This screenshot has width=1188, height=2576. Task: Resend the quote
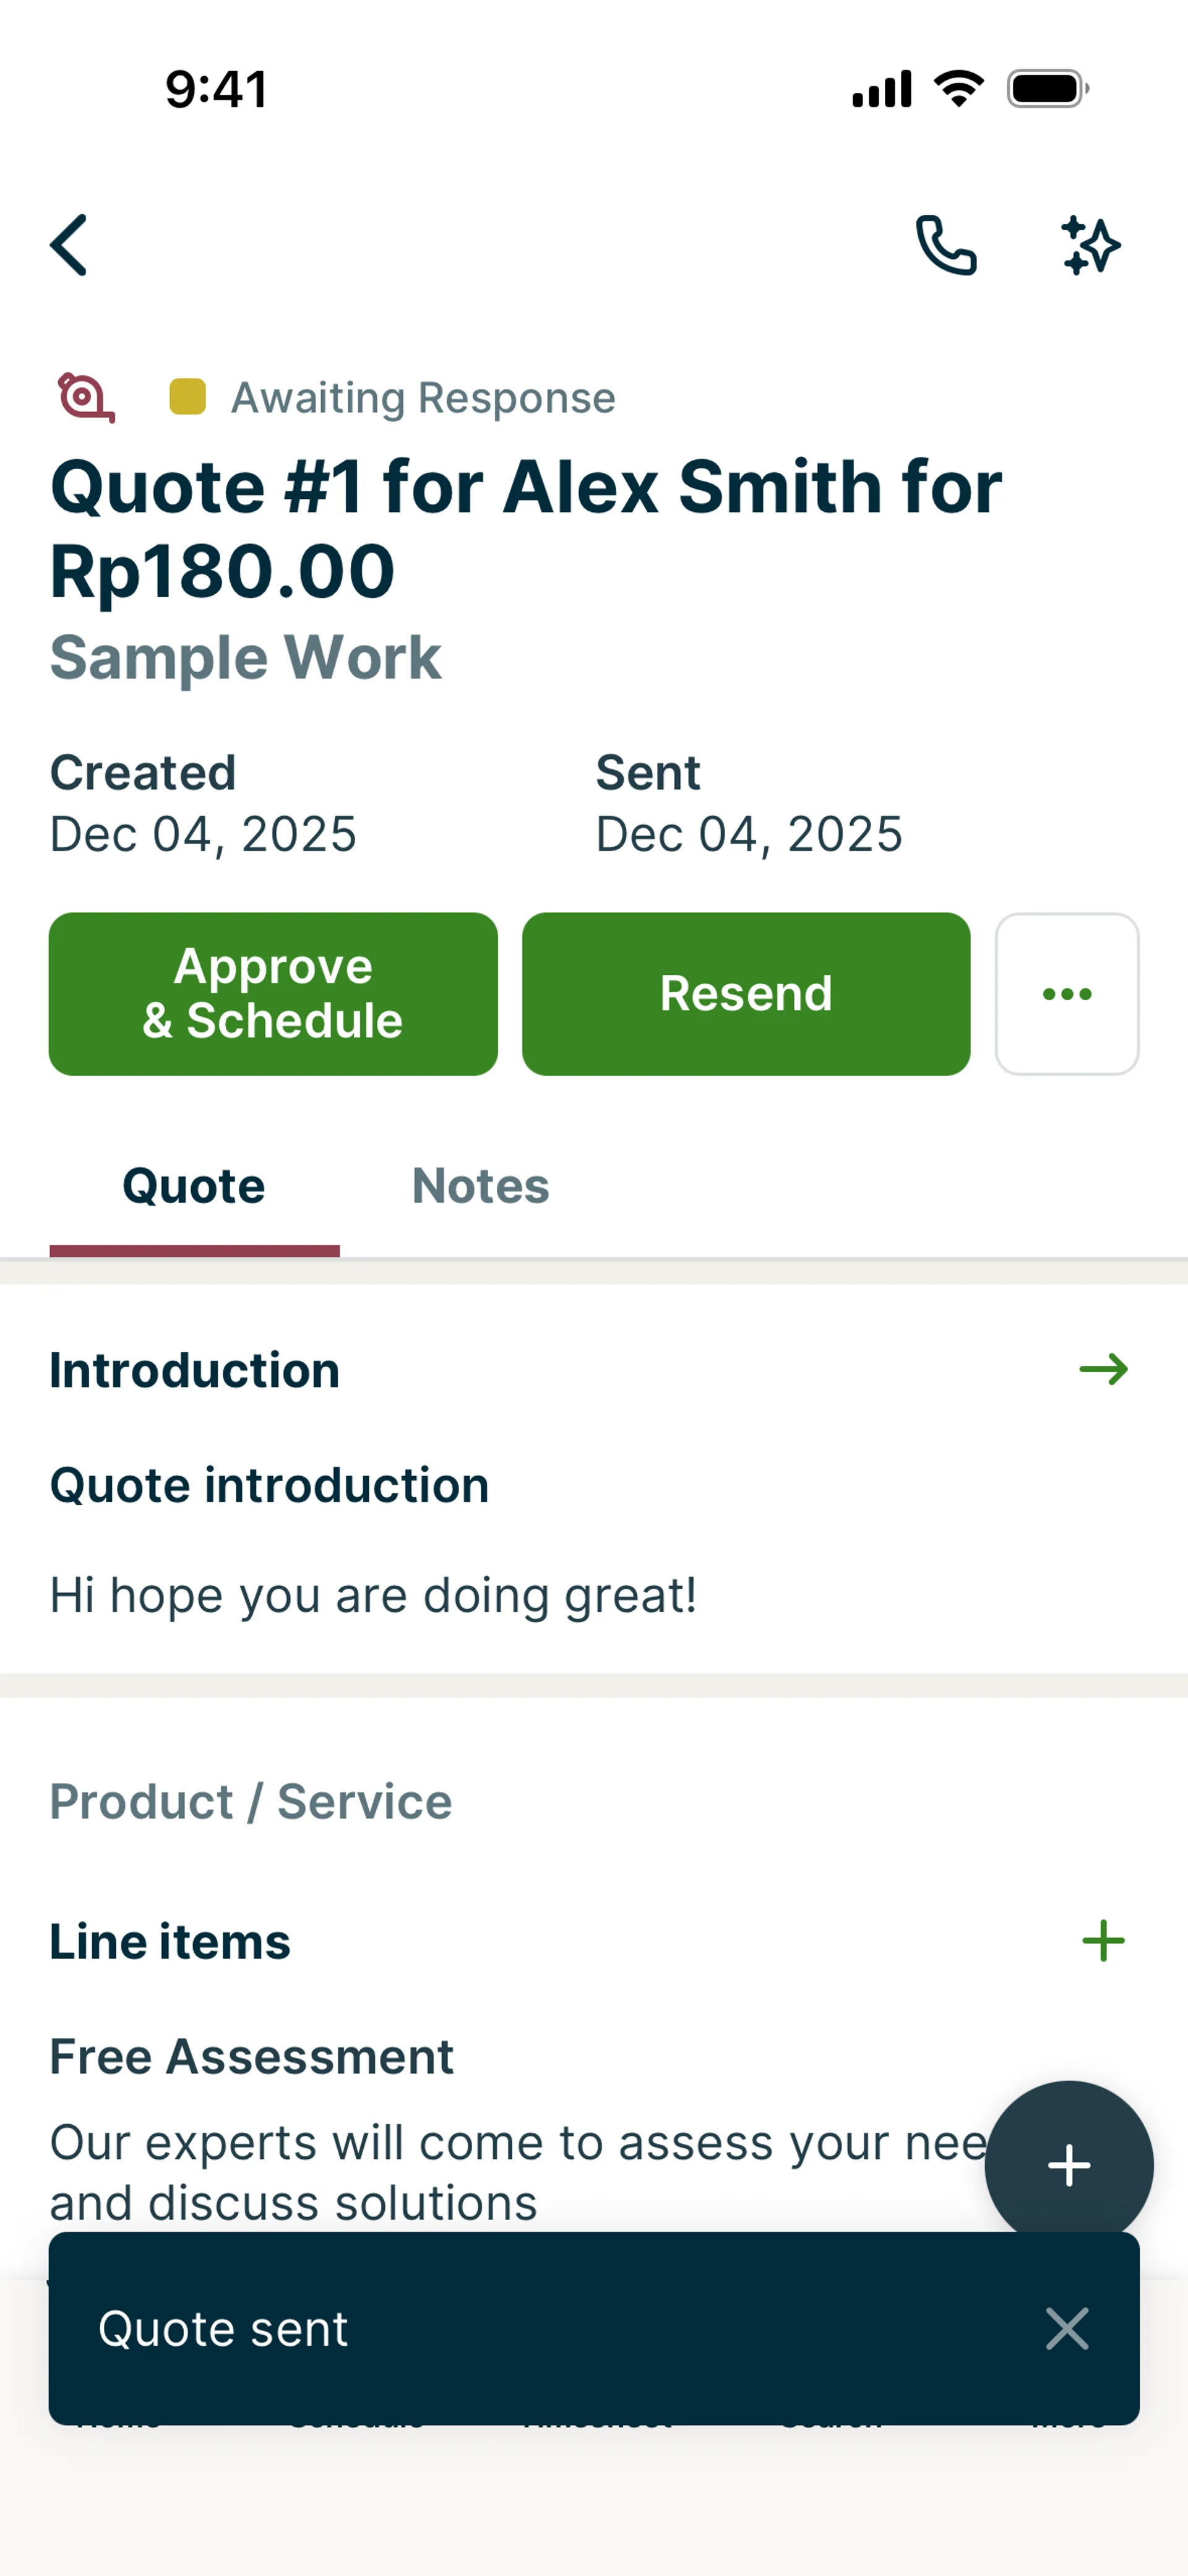[746, 994]
